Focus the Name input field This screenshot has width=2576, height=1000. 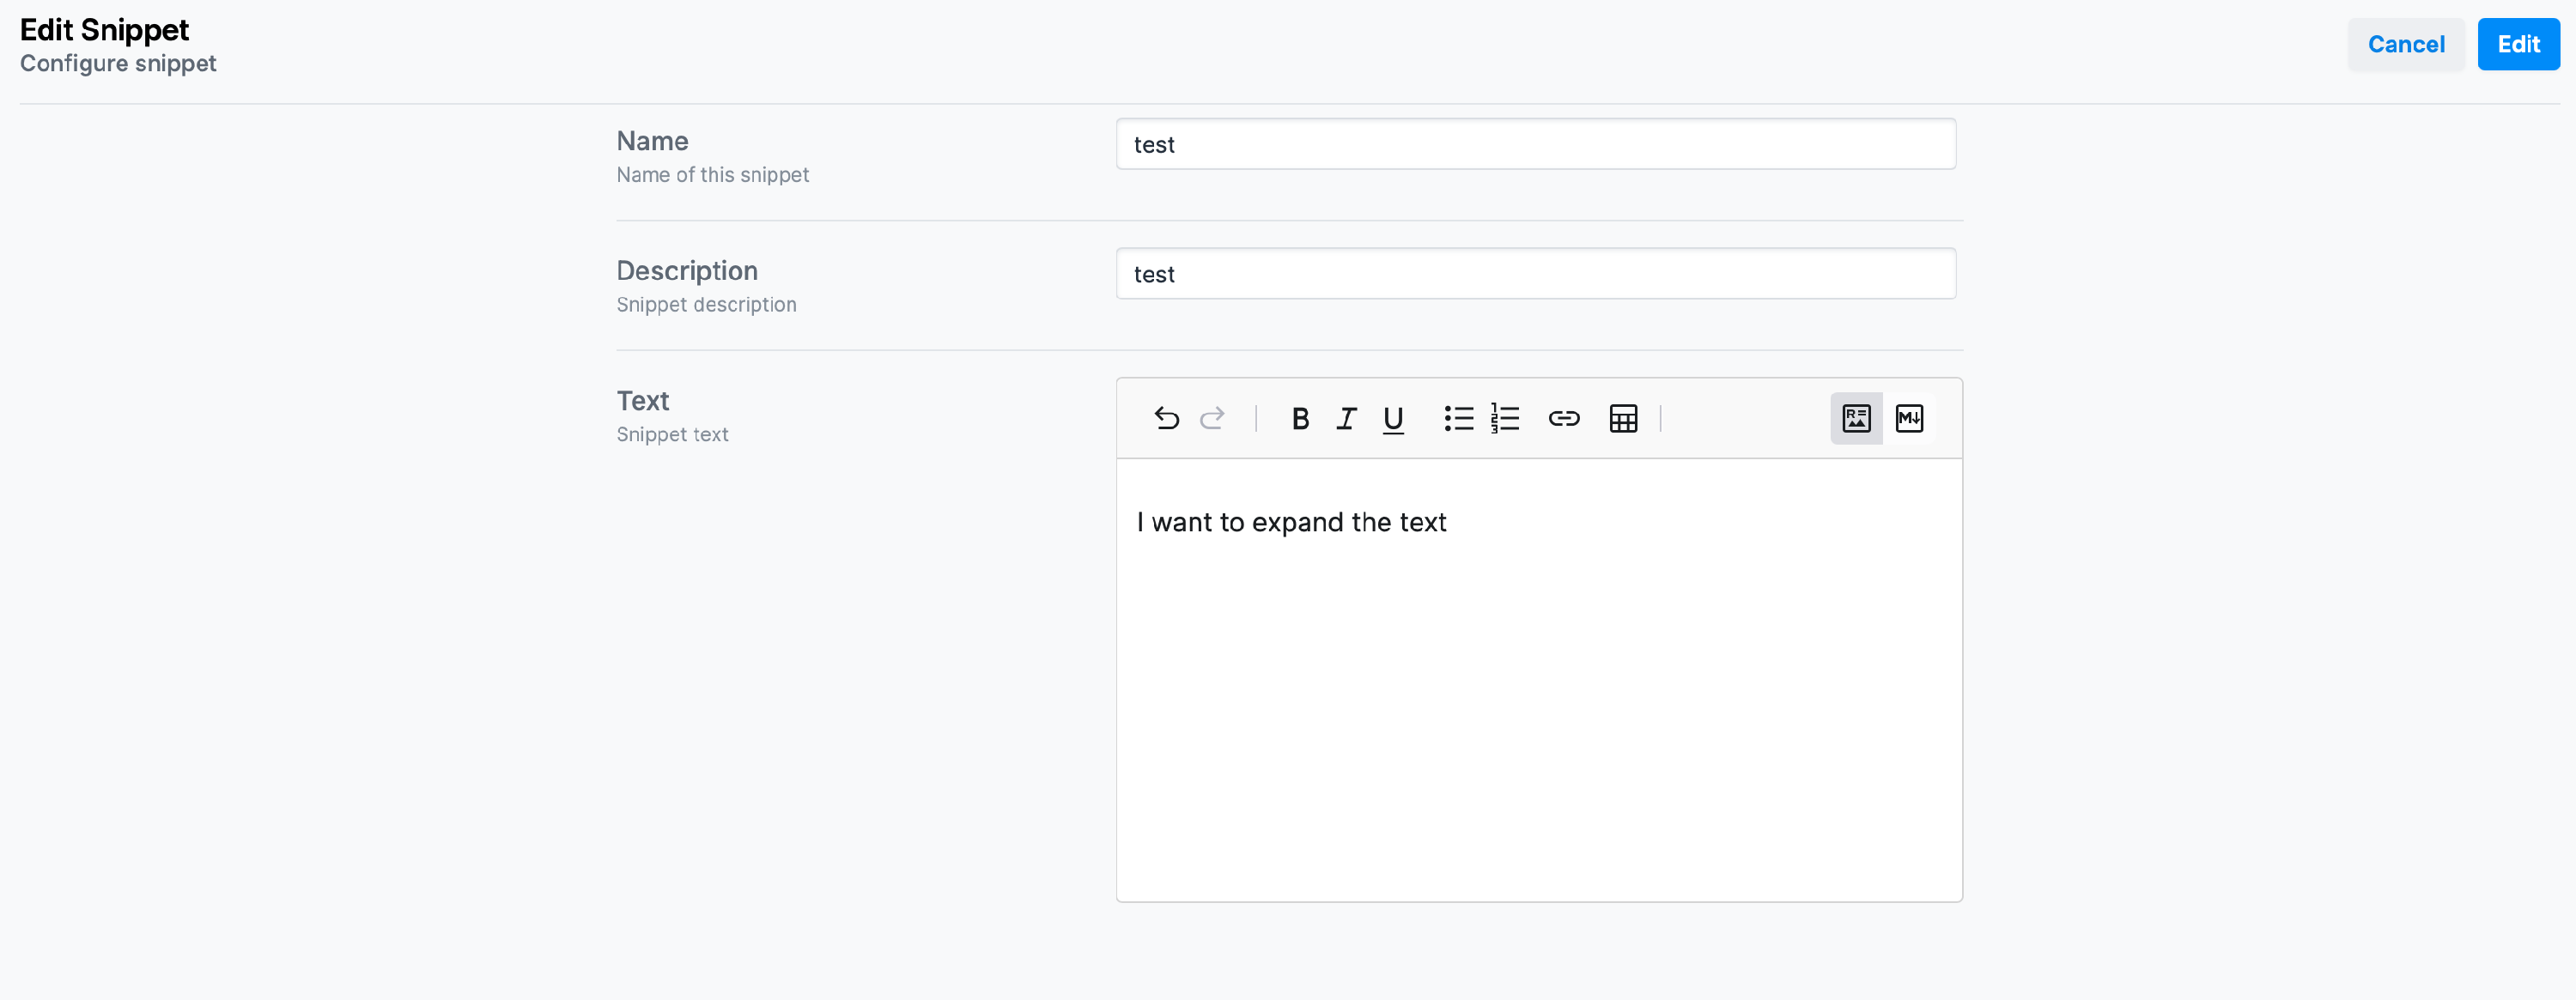coord(1535,144)
